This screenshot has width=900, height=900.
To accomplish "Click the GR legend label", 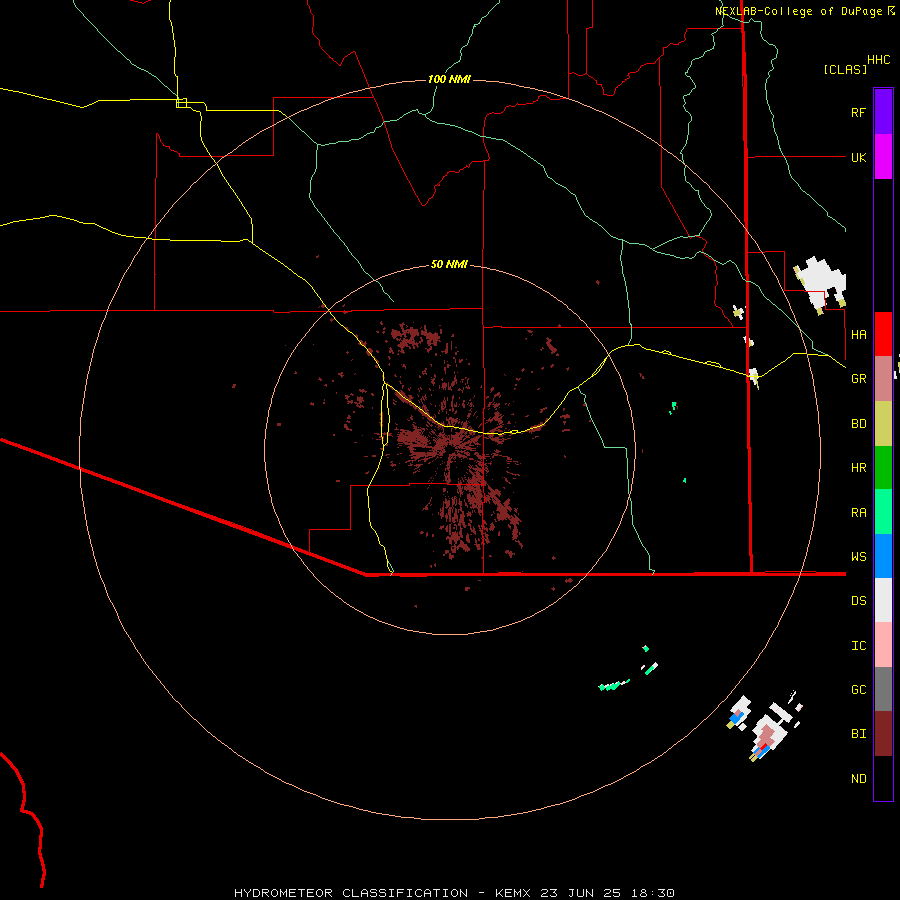I will 858,379.
